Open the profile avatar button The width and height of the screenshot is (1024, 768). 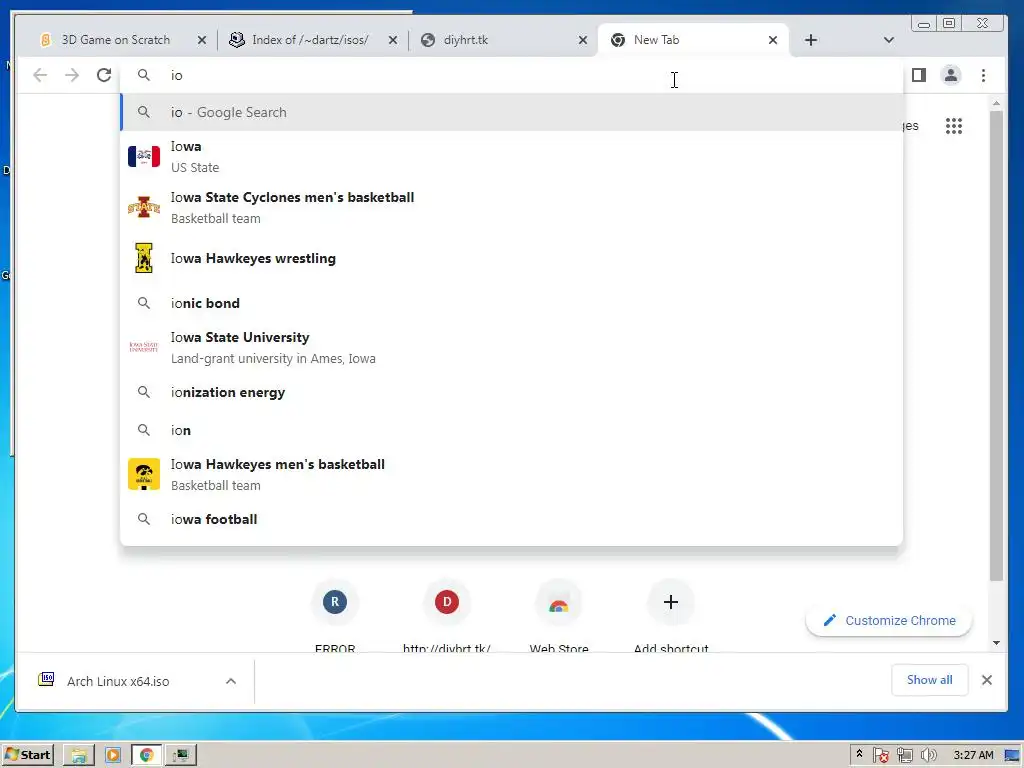951,75
